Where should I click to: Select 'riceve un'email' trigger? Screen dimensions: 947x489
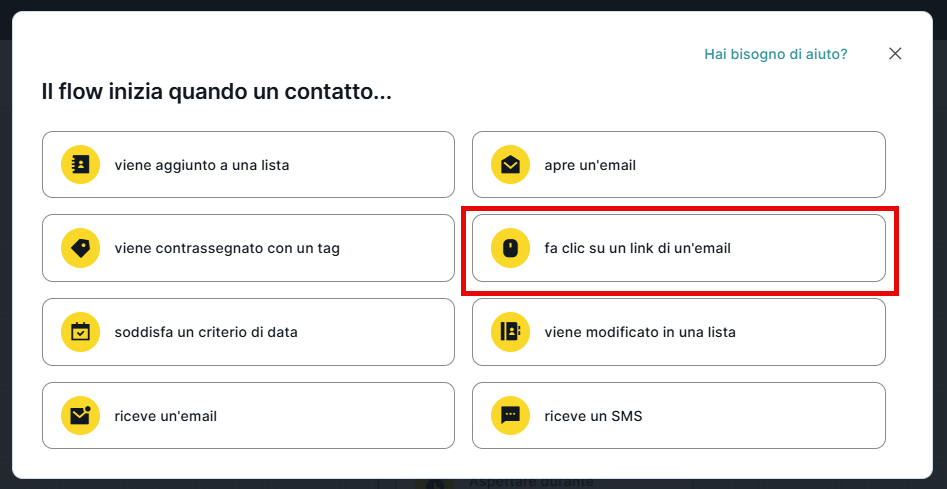coord(248,416)
